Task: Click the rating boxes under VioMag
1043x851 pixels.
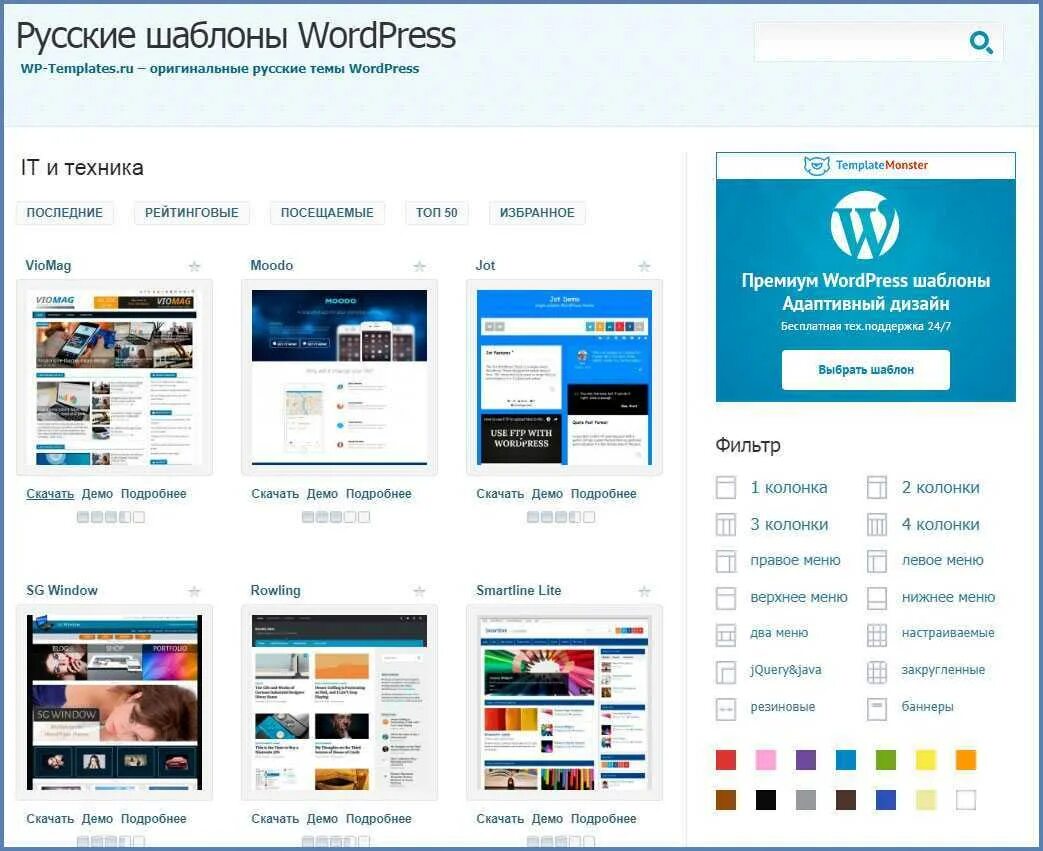Action: click(110, 517)
